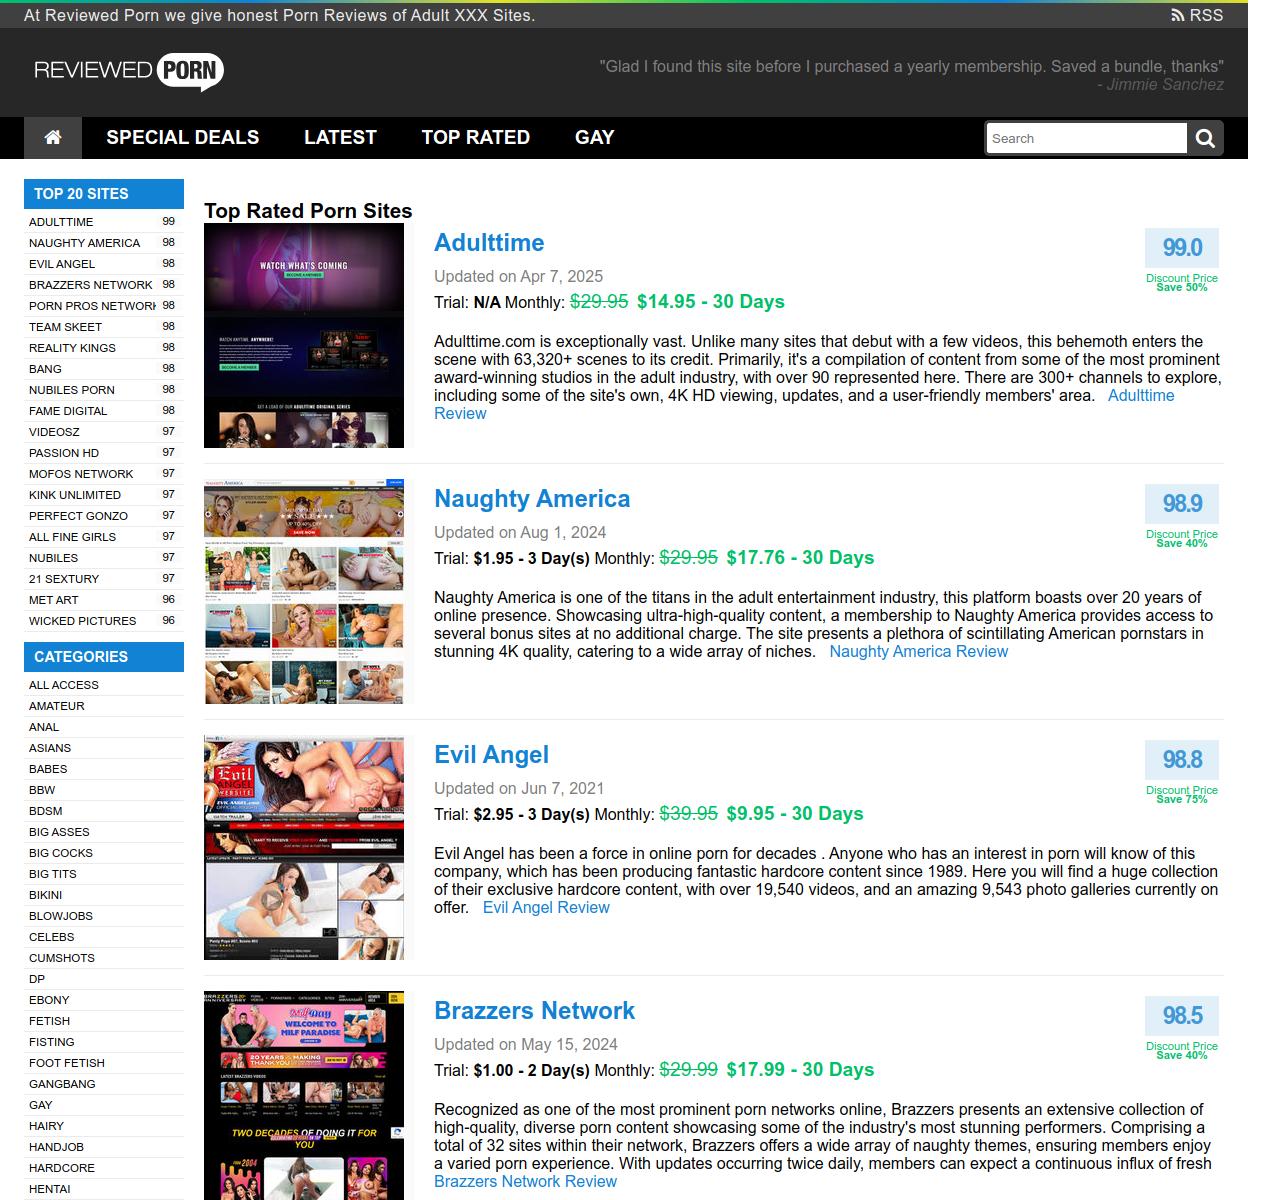
Task: Focus the Search input field
Action: pos(1085,139)
